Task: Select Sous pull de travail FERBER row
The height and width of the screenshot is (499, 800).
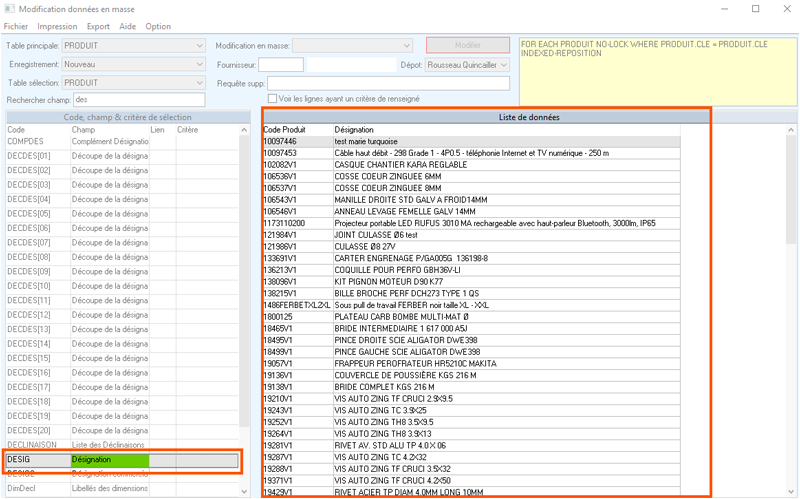Action: coord(471,305)
